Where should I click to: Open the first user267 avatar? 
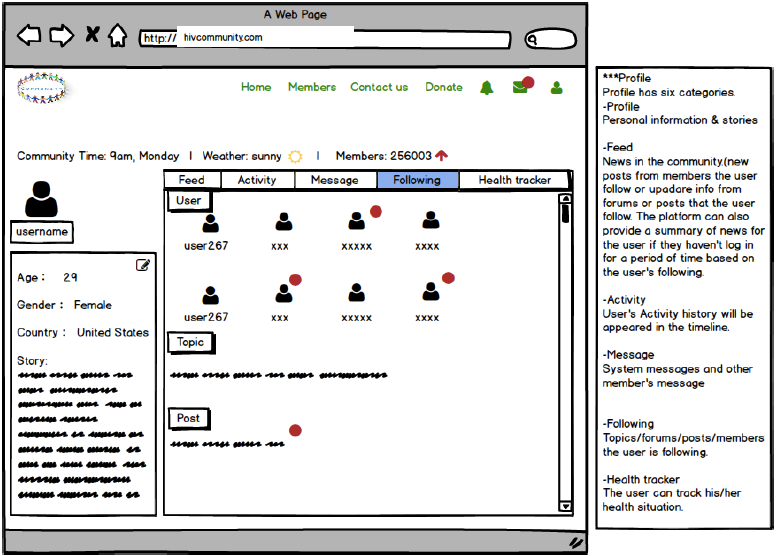210,223
